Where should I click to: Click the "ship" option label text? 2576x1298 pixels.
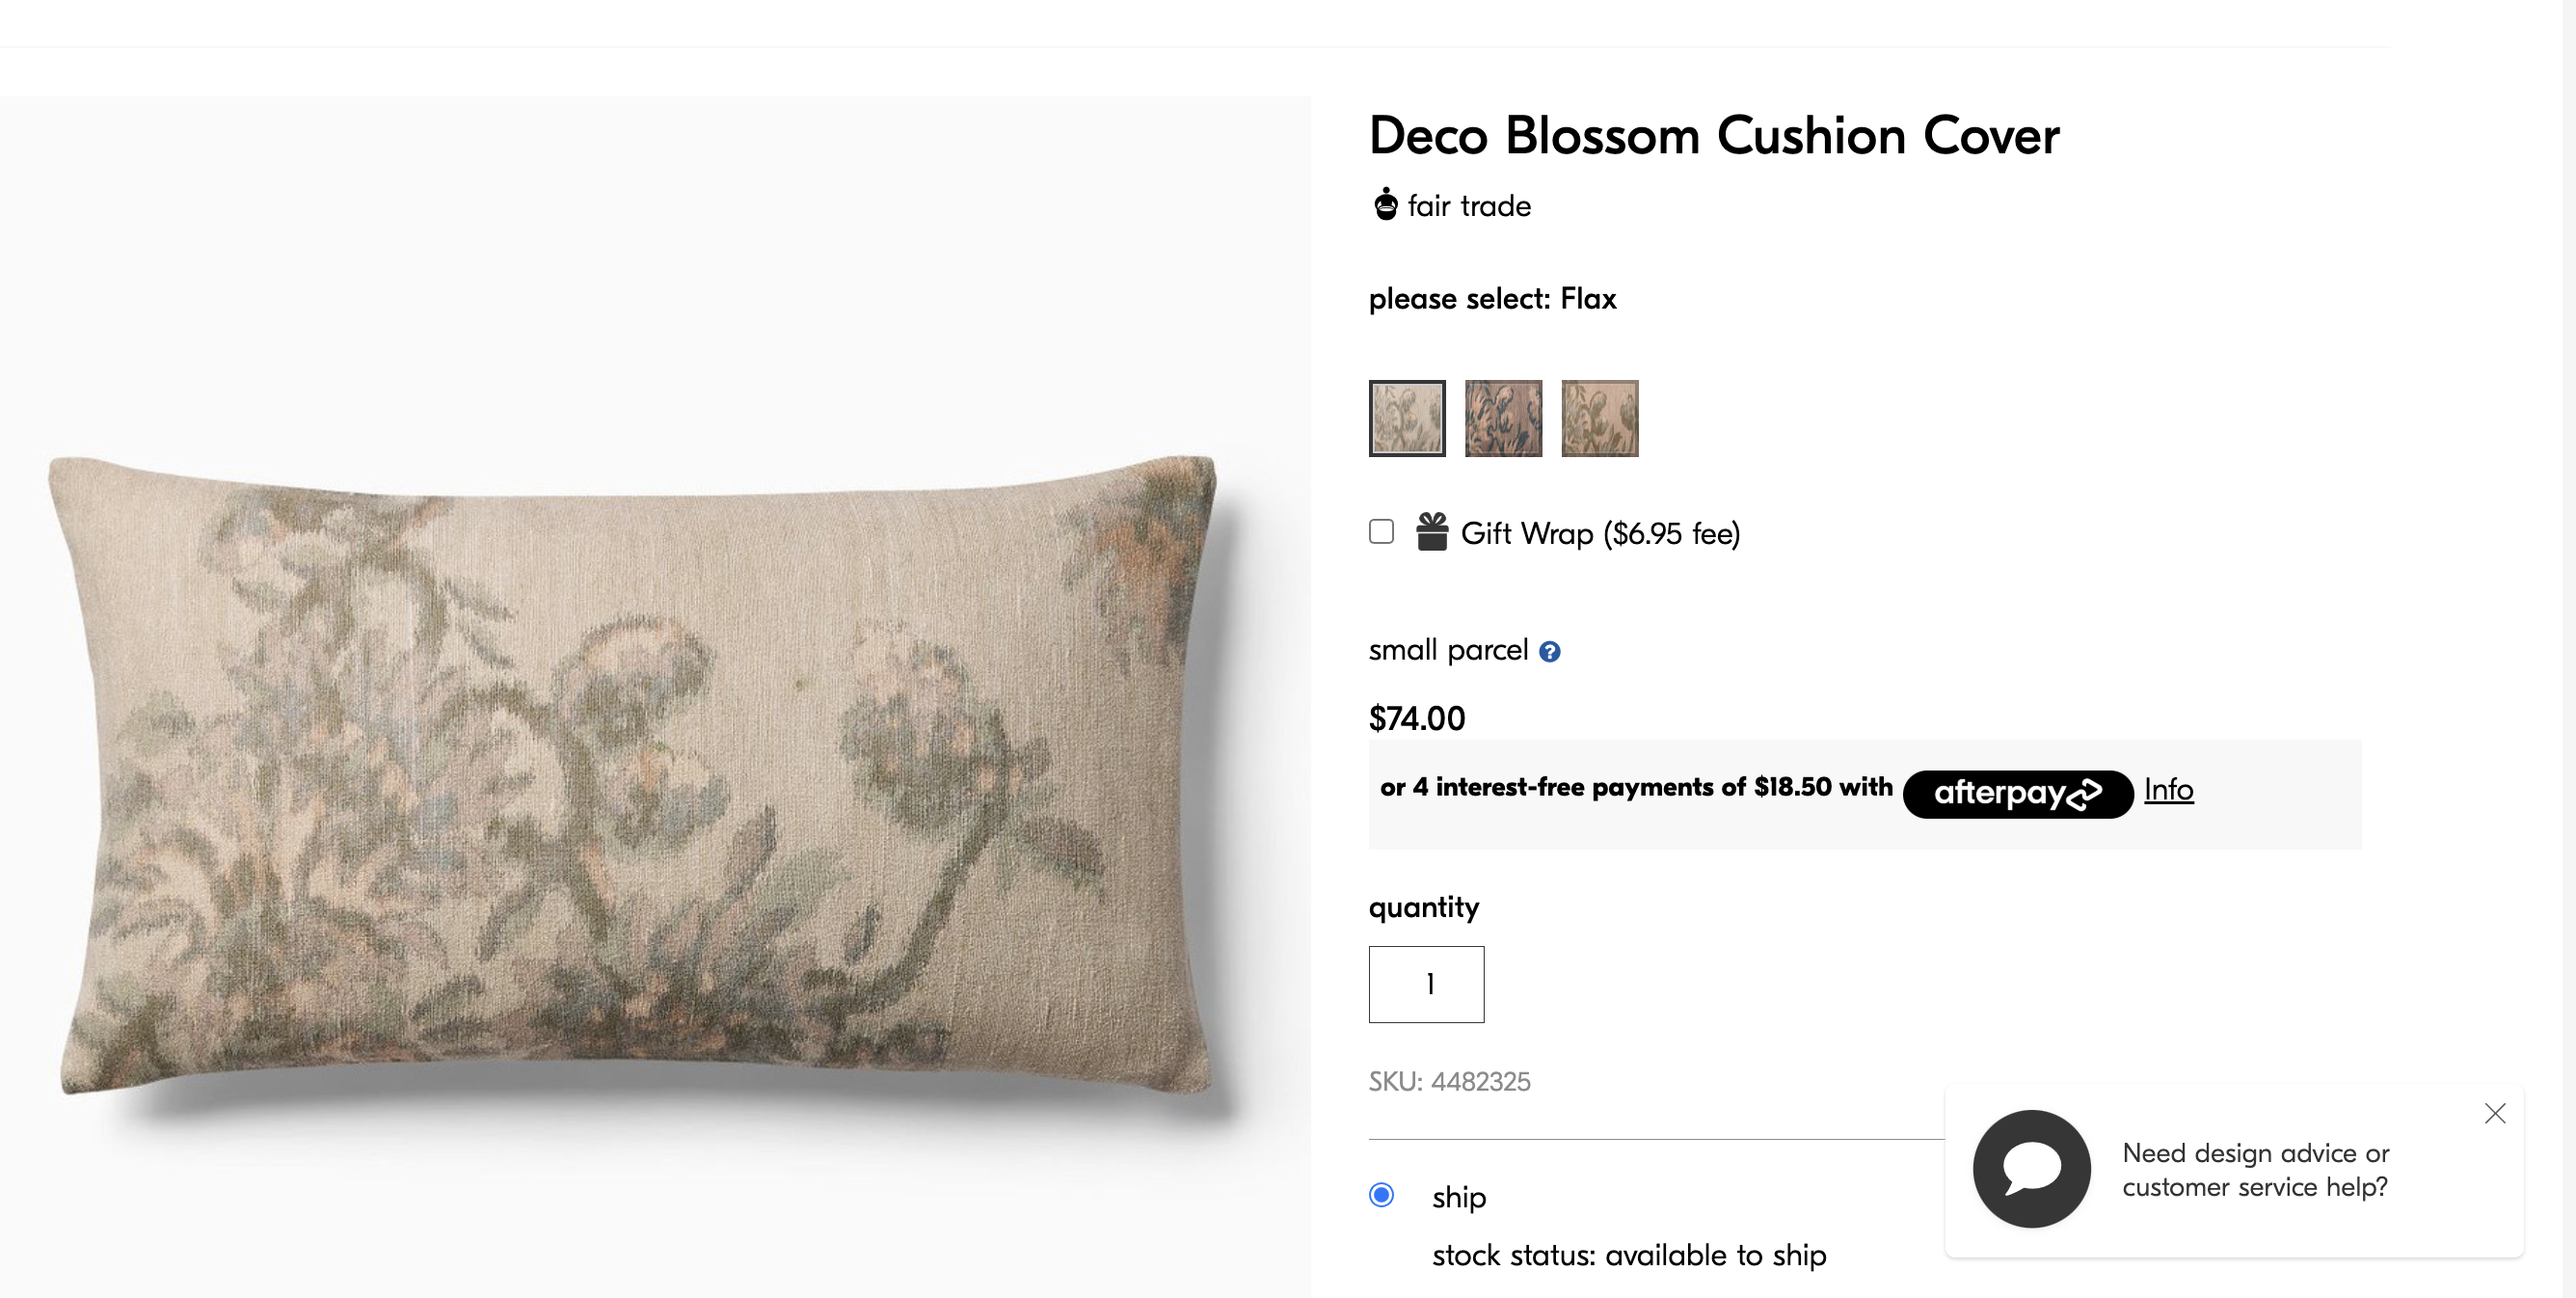1459,1197
